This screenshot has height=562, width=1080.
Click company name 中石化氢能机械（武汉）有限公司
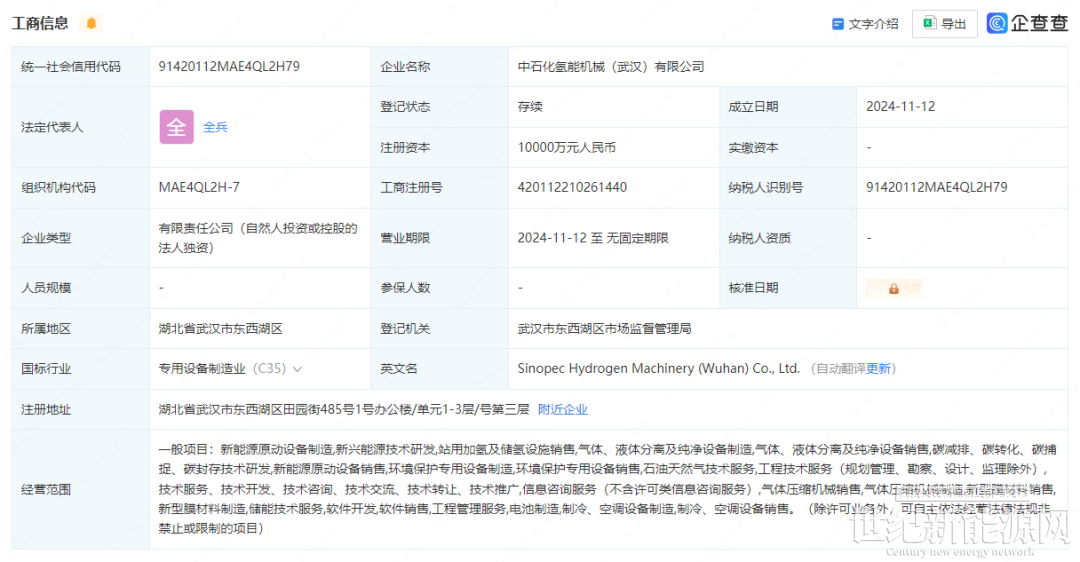tap(611, 66)
